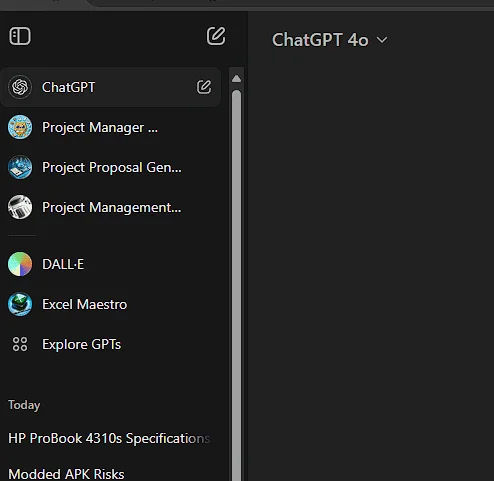Select ChatGPT in the sidebar

(x=111, y=87)
